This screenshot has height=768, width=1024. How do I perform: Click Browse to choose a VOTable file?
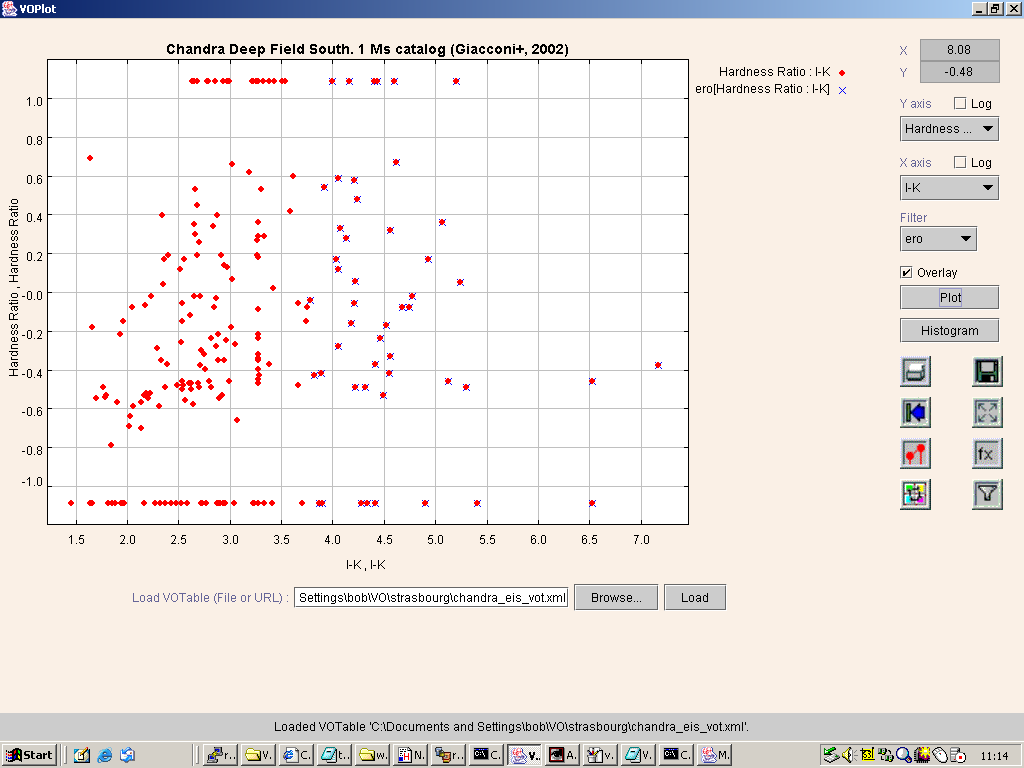(615, 598)
